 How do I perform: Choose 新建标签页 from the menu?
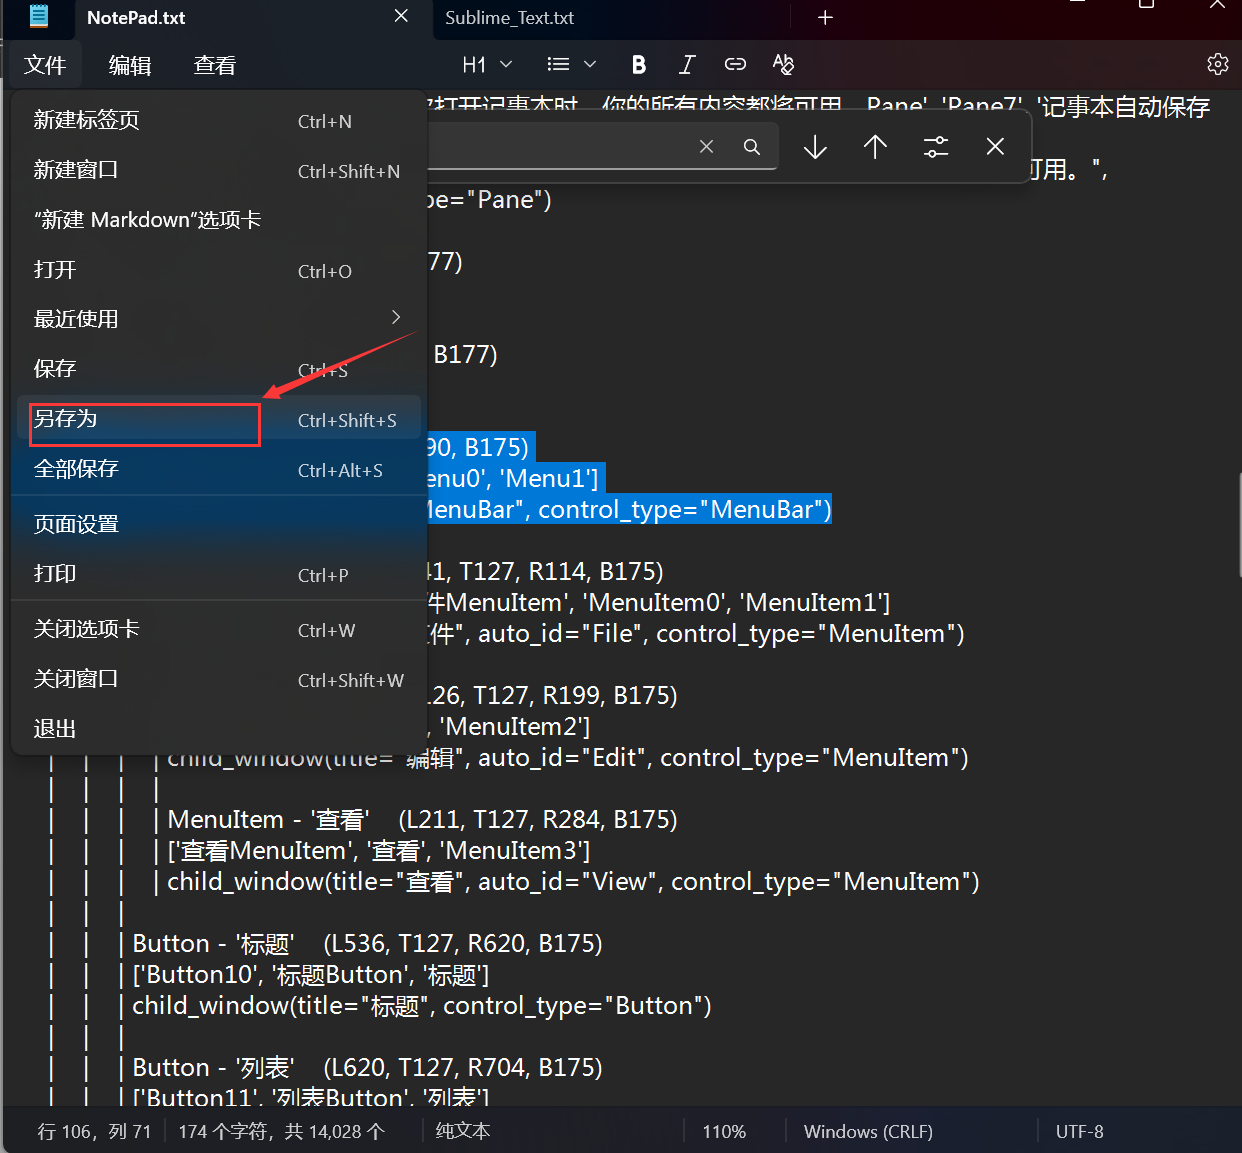coord(219,121)
